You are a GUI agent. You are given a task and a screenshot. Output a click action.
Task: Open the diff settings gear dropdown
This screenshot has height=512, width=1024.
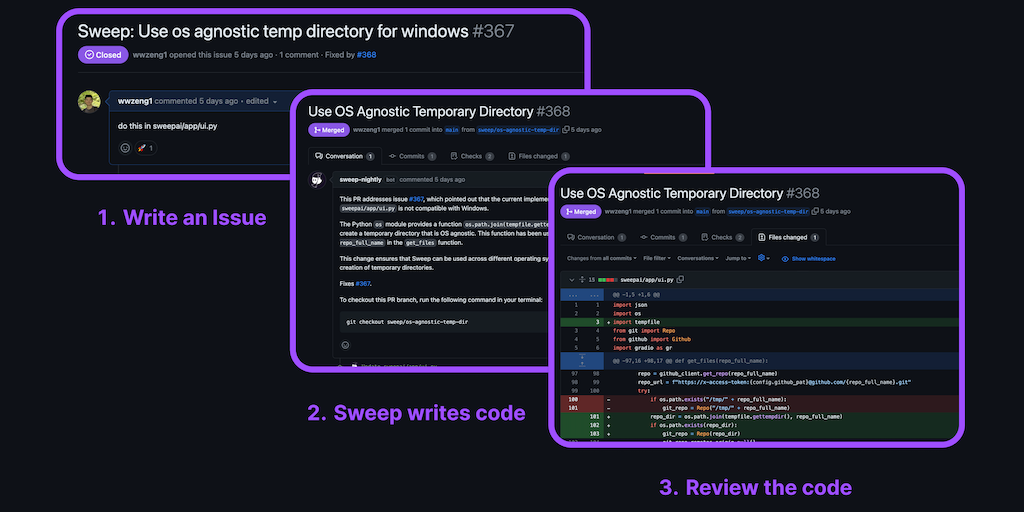(764, 258)
